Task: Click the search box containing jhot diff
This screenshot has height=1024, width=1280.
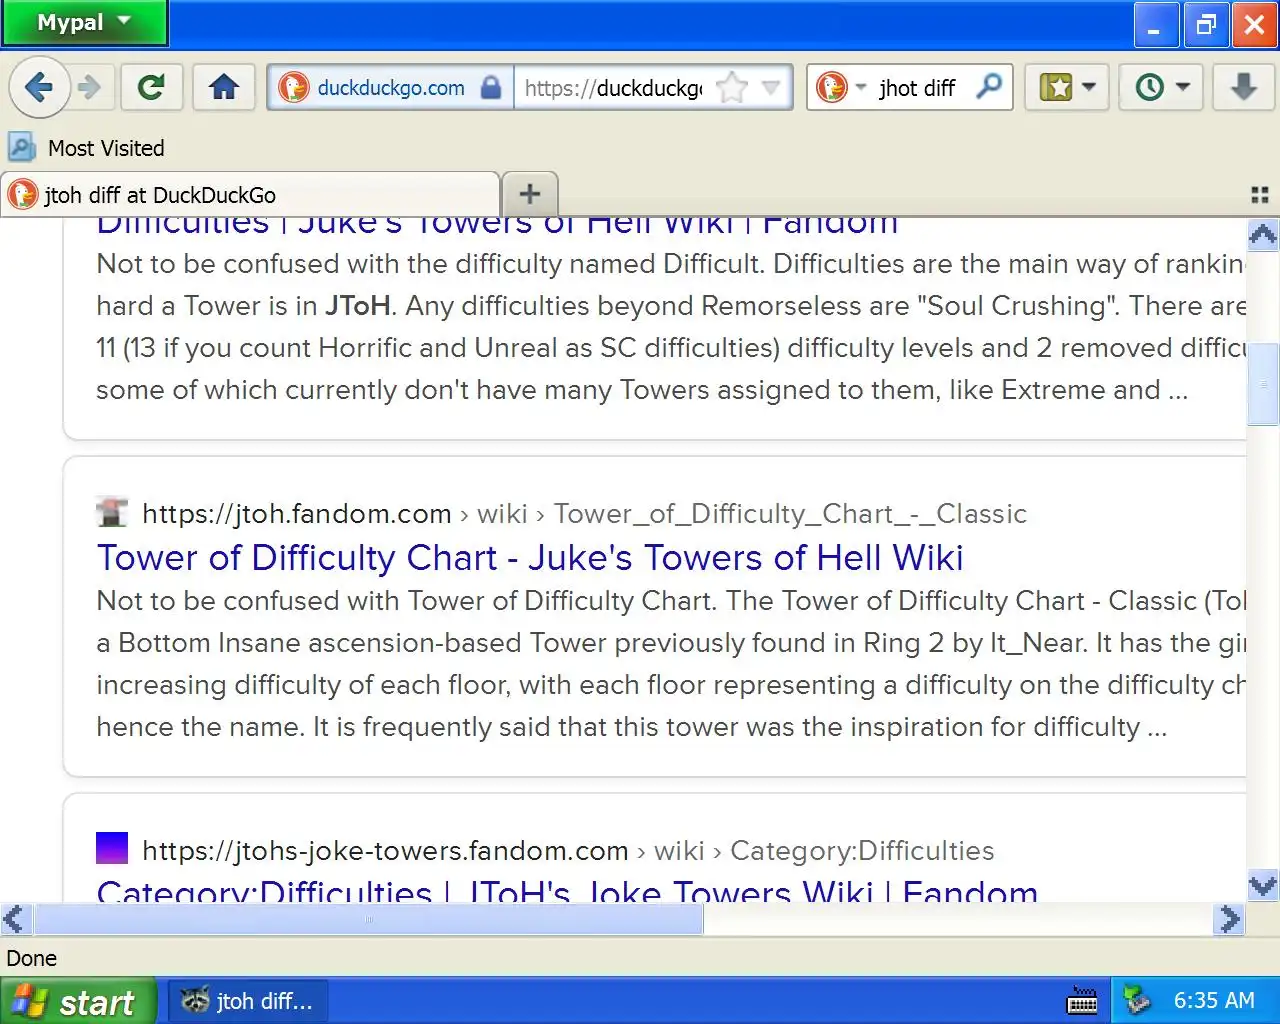Action: 918,88
